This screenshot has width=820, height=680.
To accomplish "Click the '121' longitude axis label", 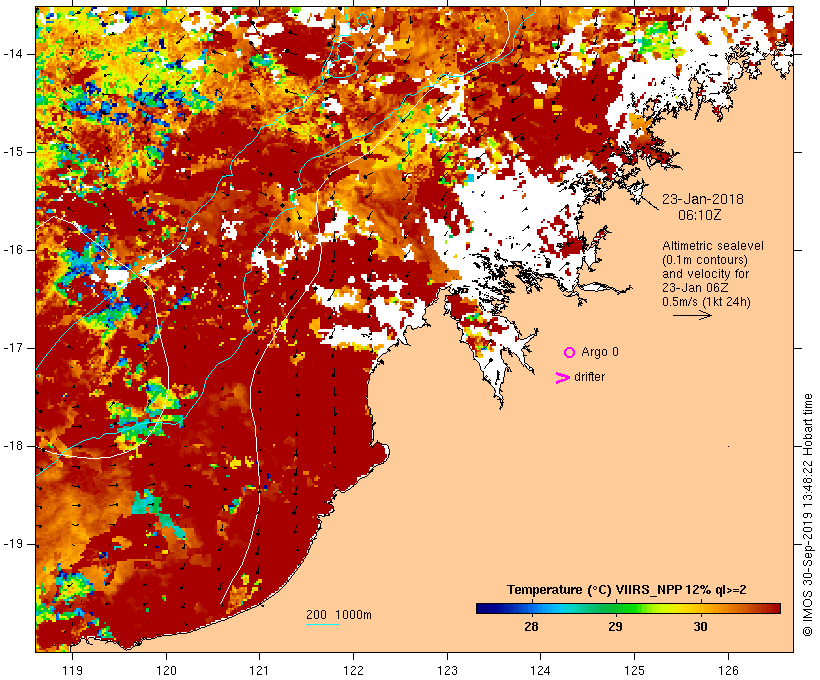I will coord(259,670).
